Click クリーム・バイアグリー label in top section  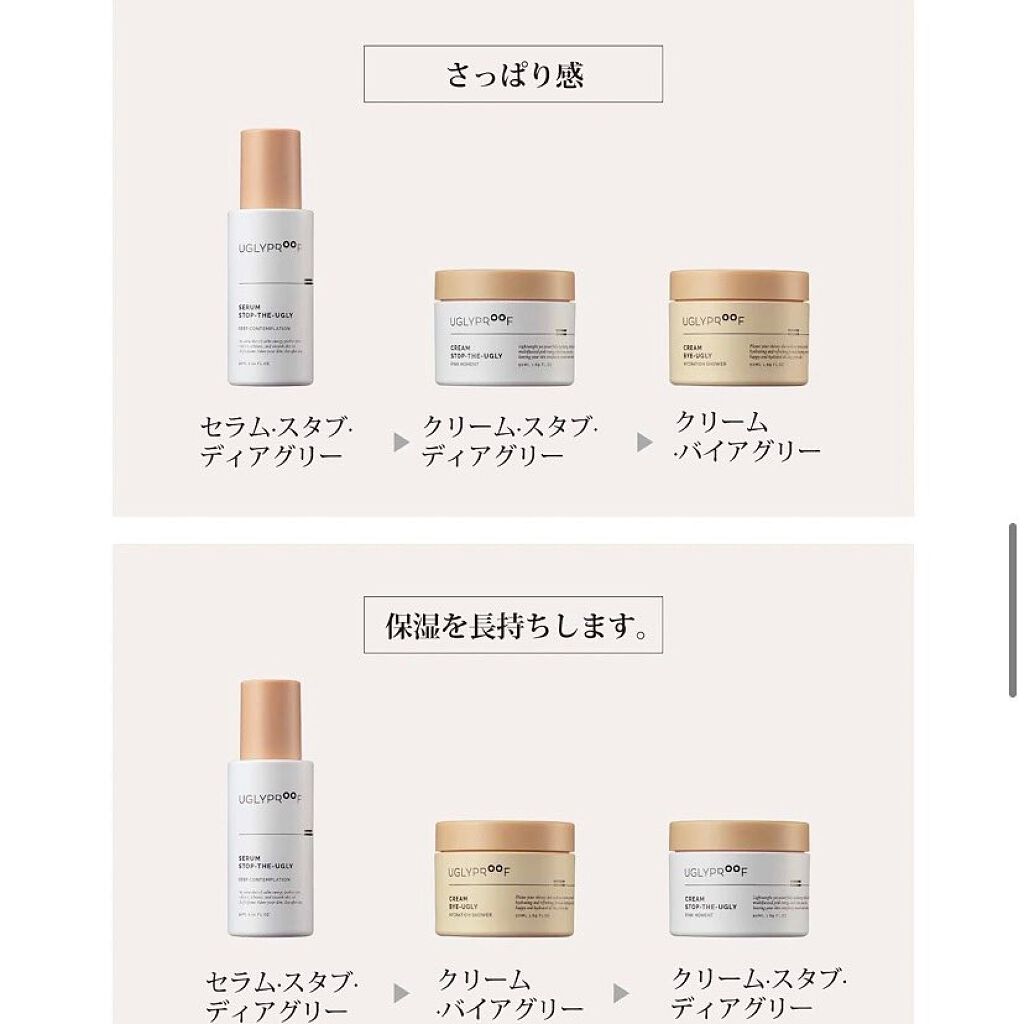[747, 437]
